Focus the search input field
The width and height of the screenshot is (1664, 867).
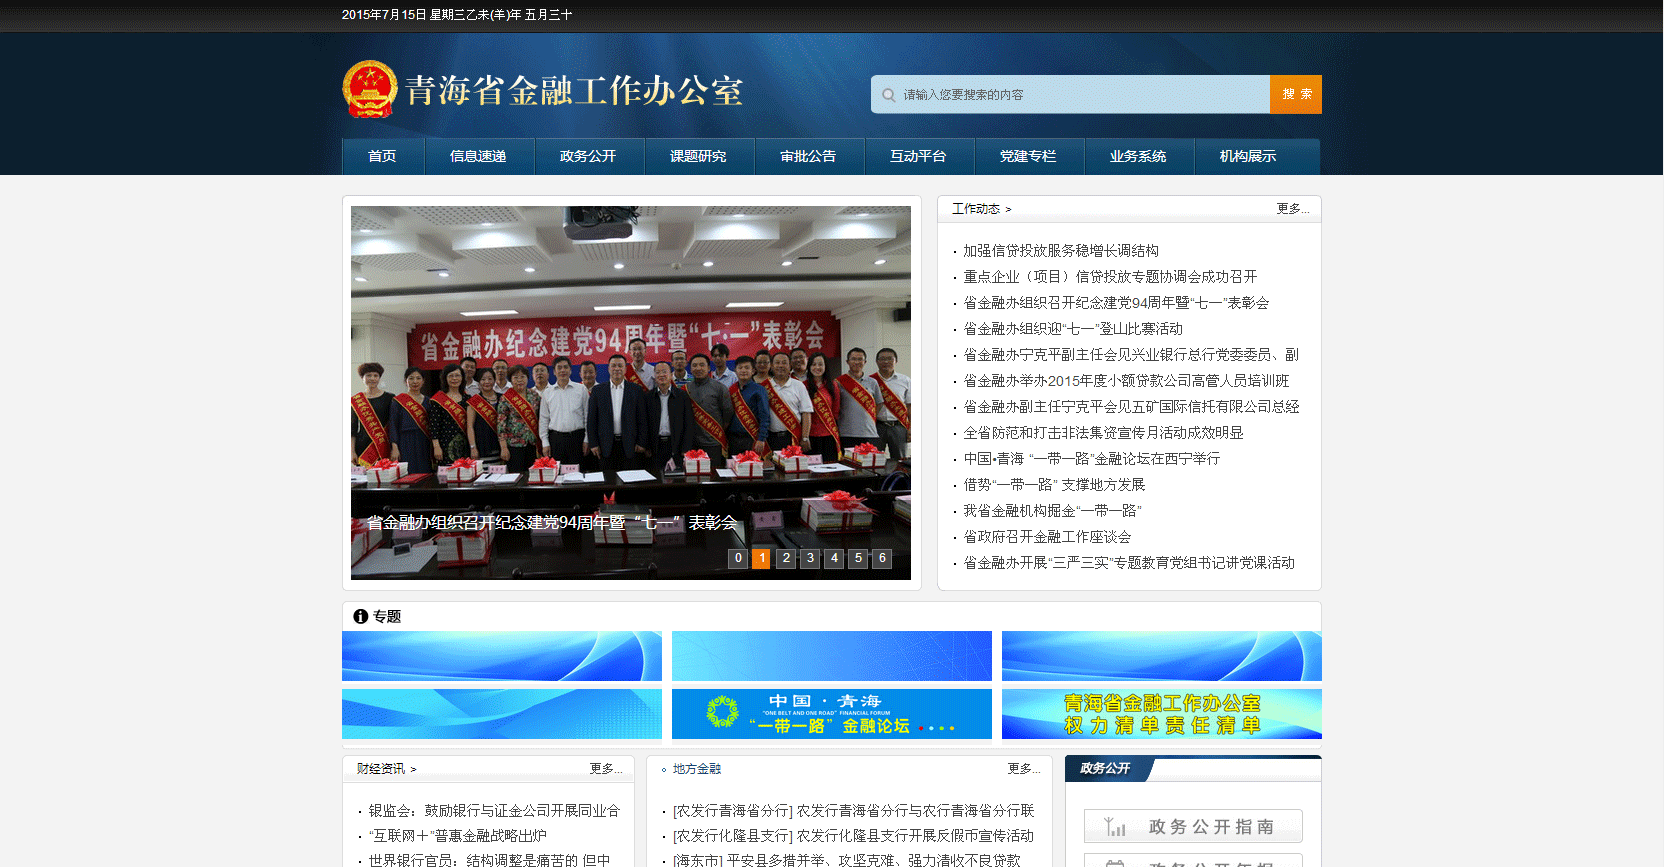pos(1070,94)
